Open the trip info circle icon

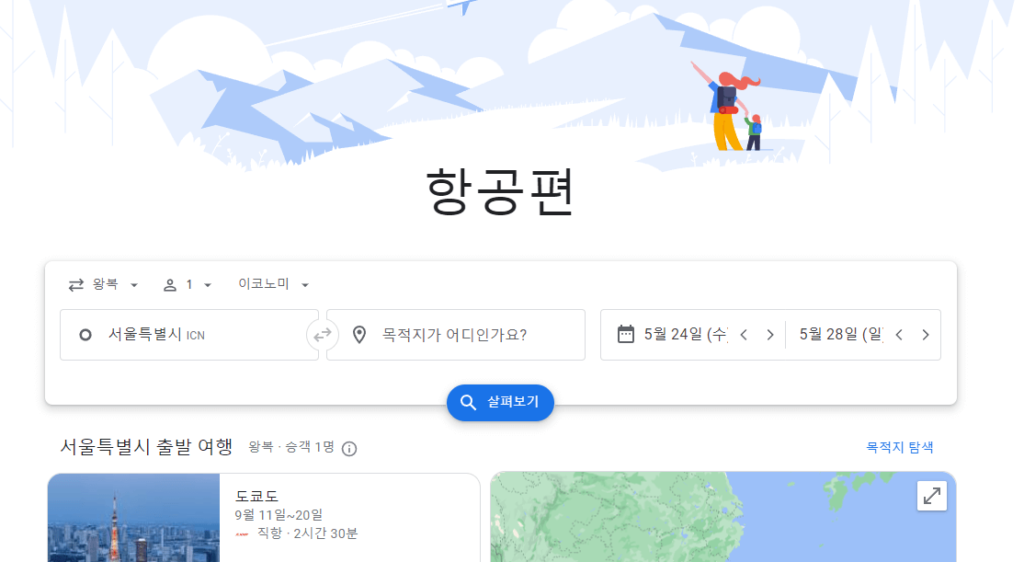[349, 448]
